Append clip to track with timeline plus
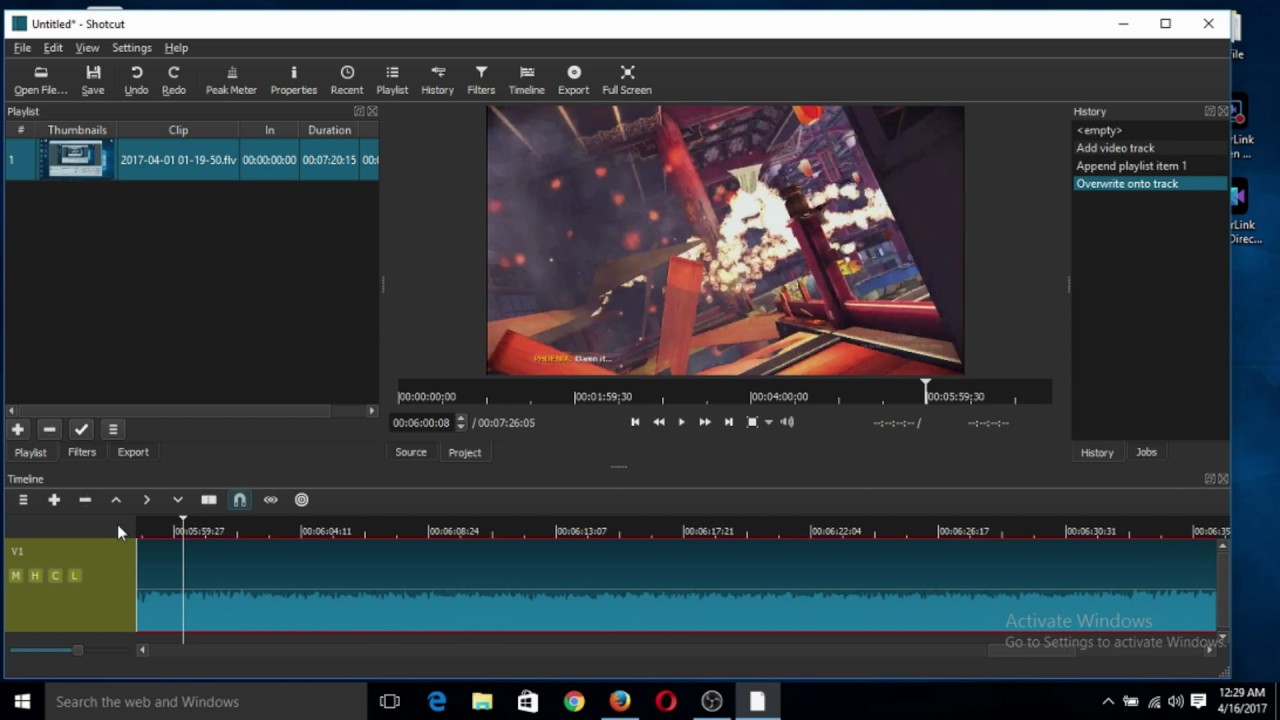Screen dimensions: 1280x720 [54, 500]
